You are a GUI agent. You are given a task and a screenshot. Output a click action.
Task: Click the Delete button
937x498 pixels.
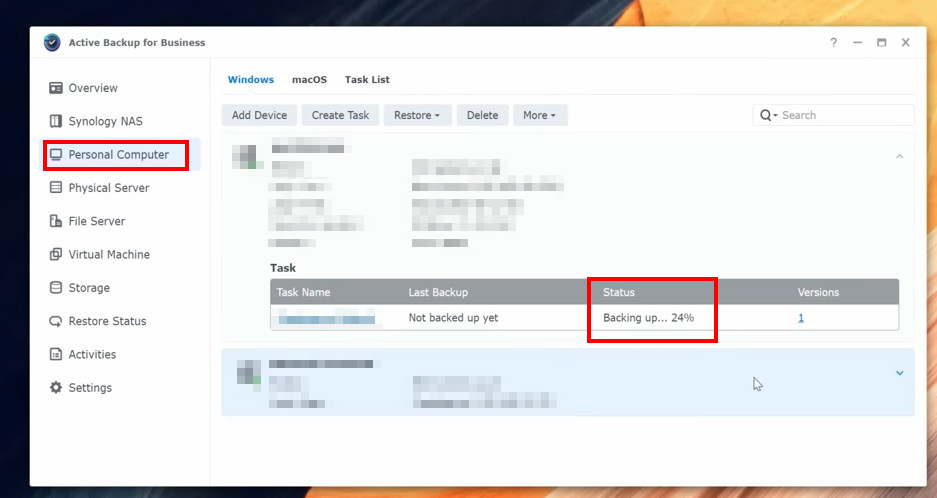tap(482, 115)
